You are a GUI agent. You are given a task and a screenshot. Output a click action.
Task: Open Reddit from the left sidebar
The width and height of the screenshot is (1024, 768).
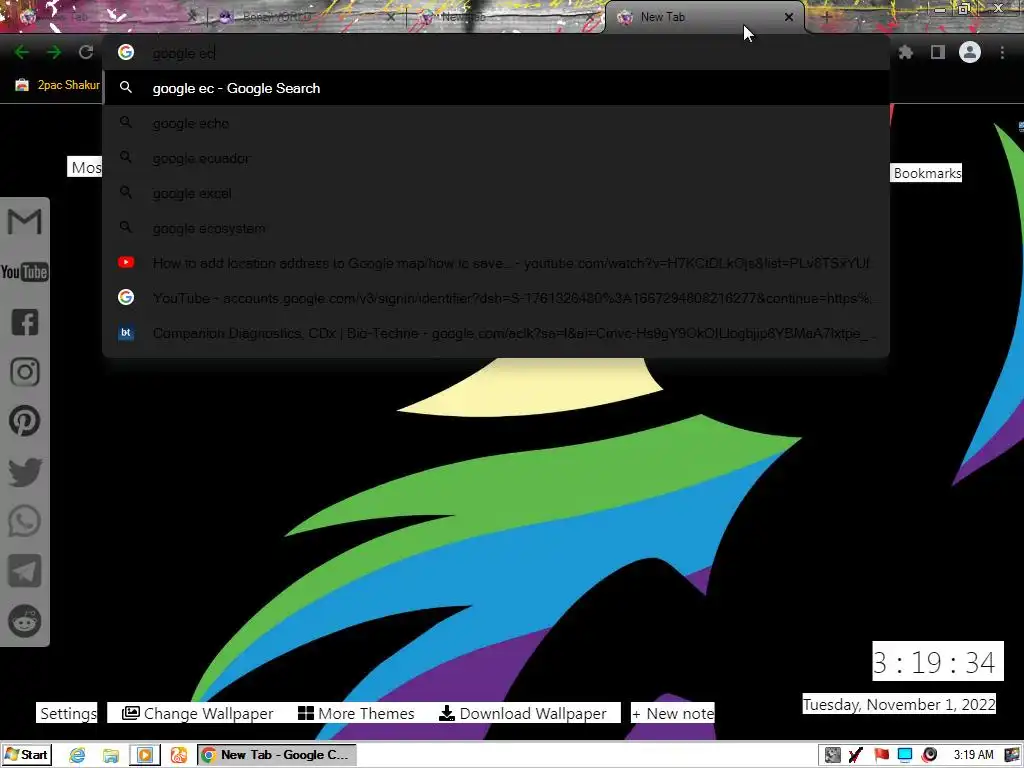click(25, 620)
